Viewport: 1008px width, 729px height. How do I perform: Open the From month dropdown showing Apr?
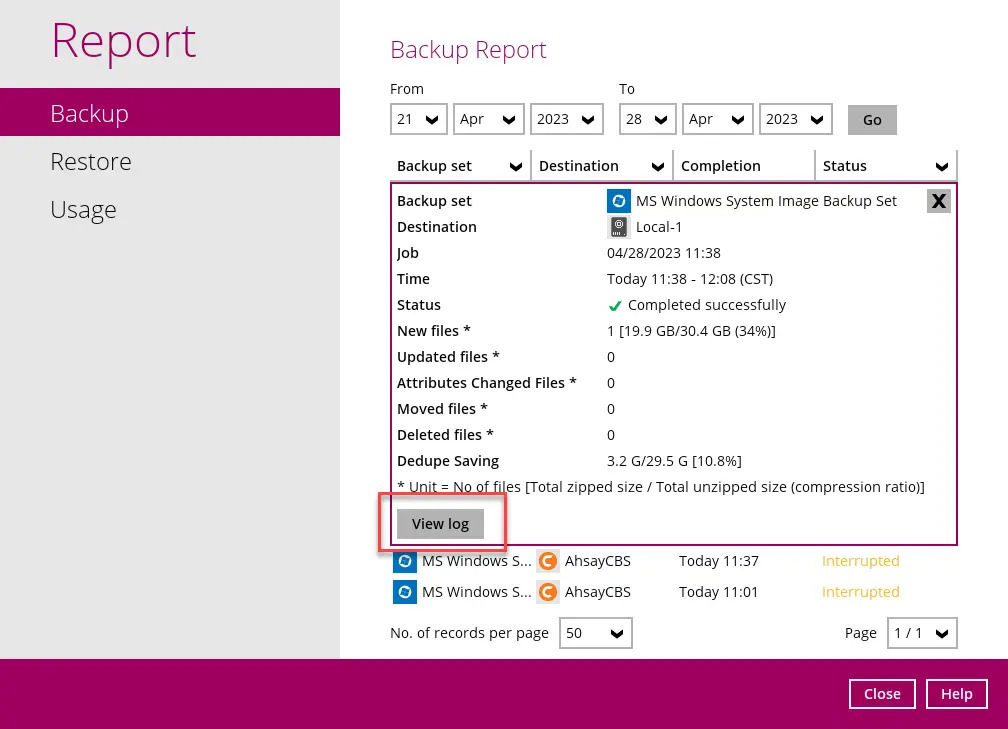tap(488, 119)
